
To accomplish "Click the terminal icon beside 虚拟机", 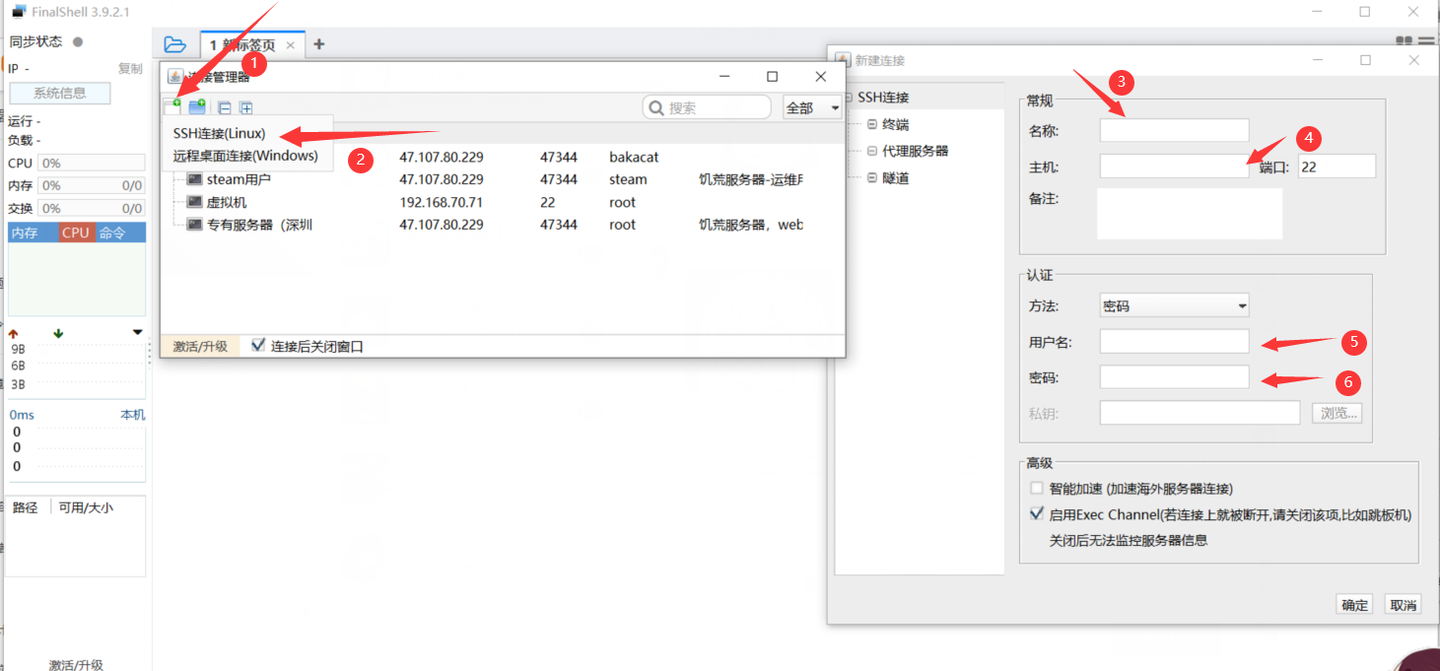I will click(x=195, y=202).
